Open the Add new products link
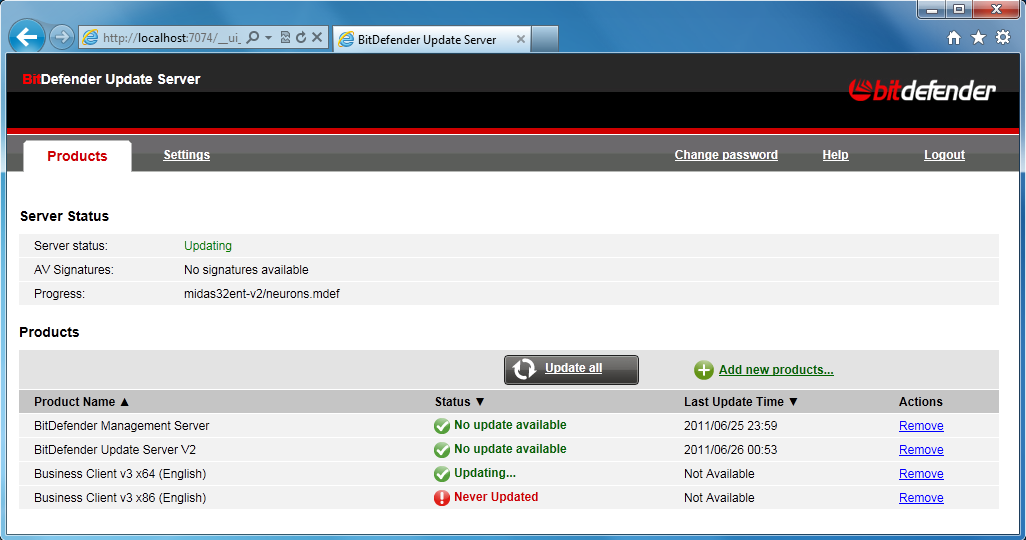The image size is (1026, 540). pos(776,370)
